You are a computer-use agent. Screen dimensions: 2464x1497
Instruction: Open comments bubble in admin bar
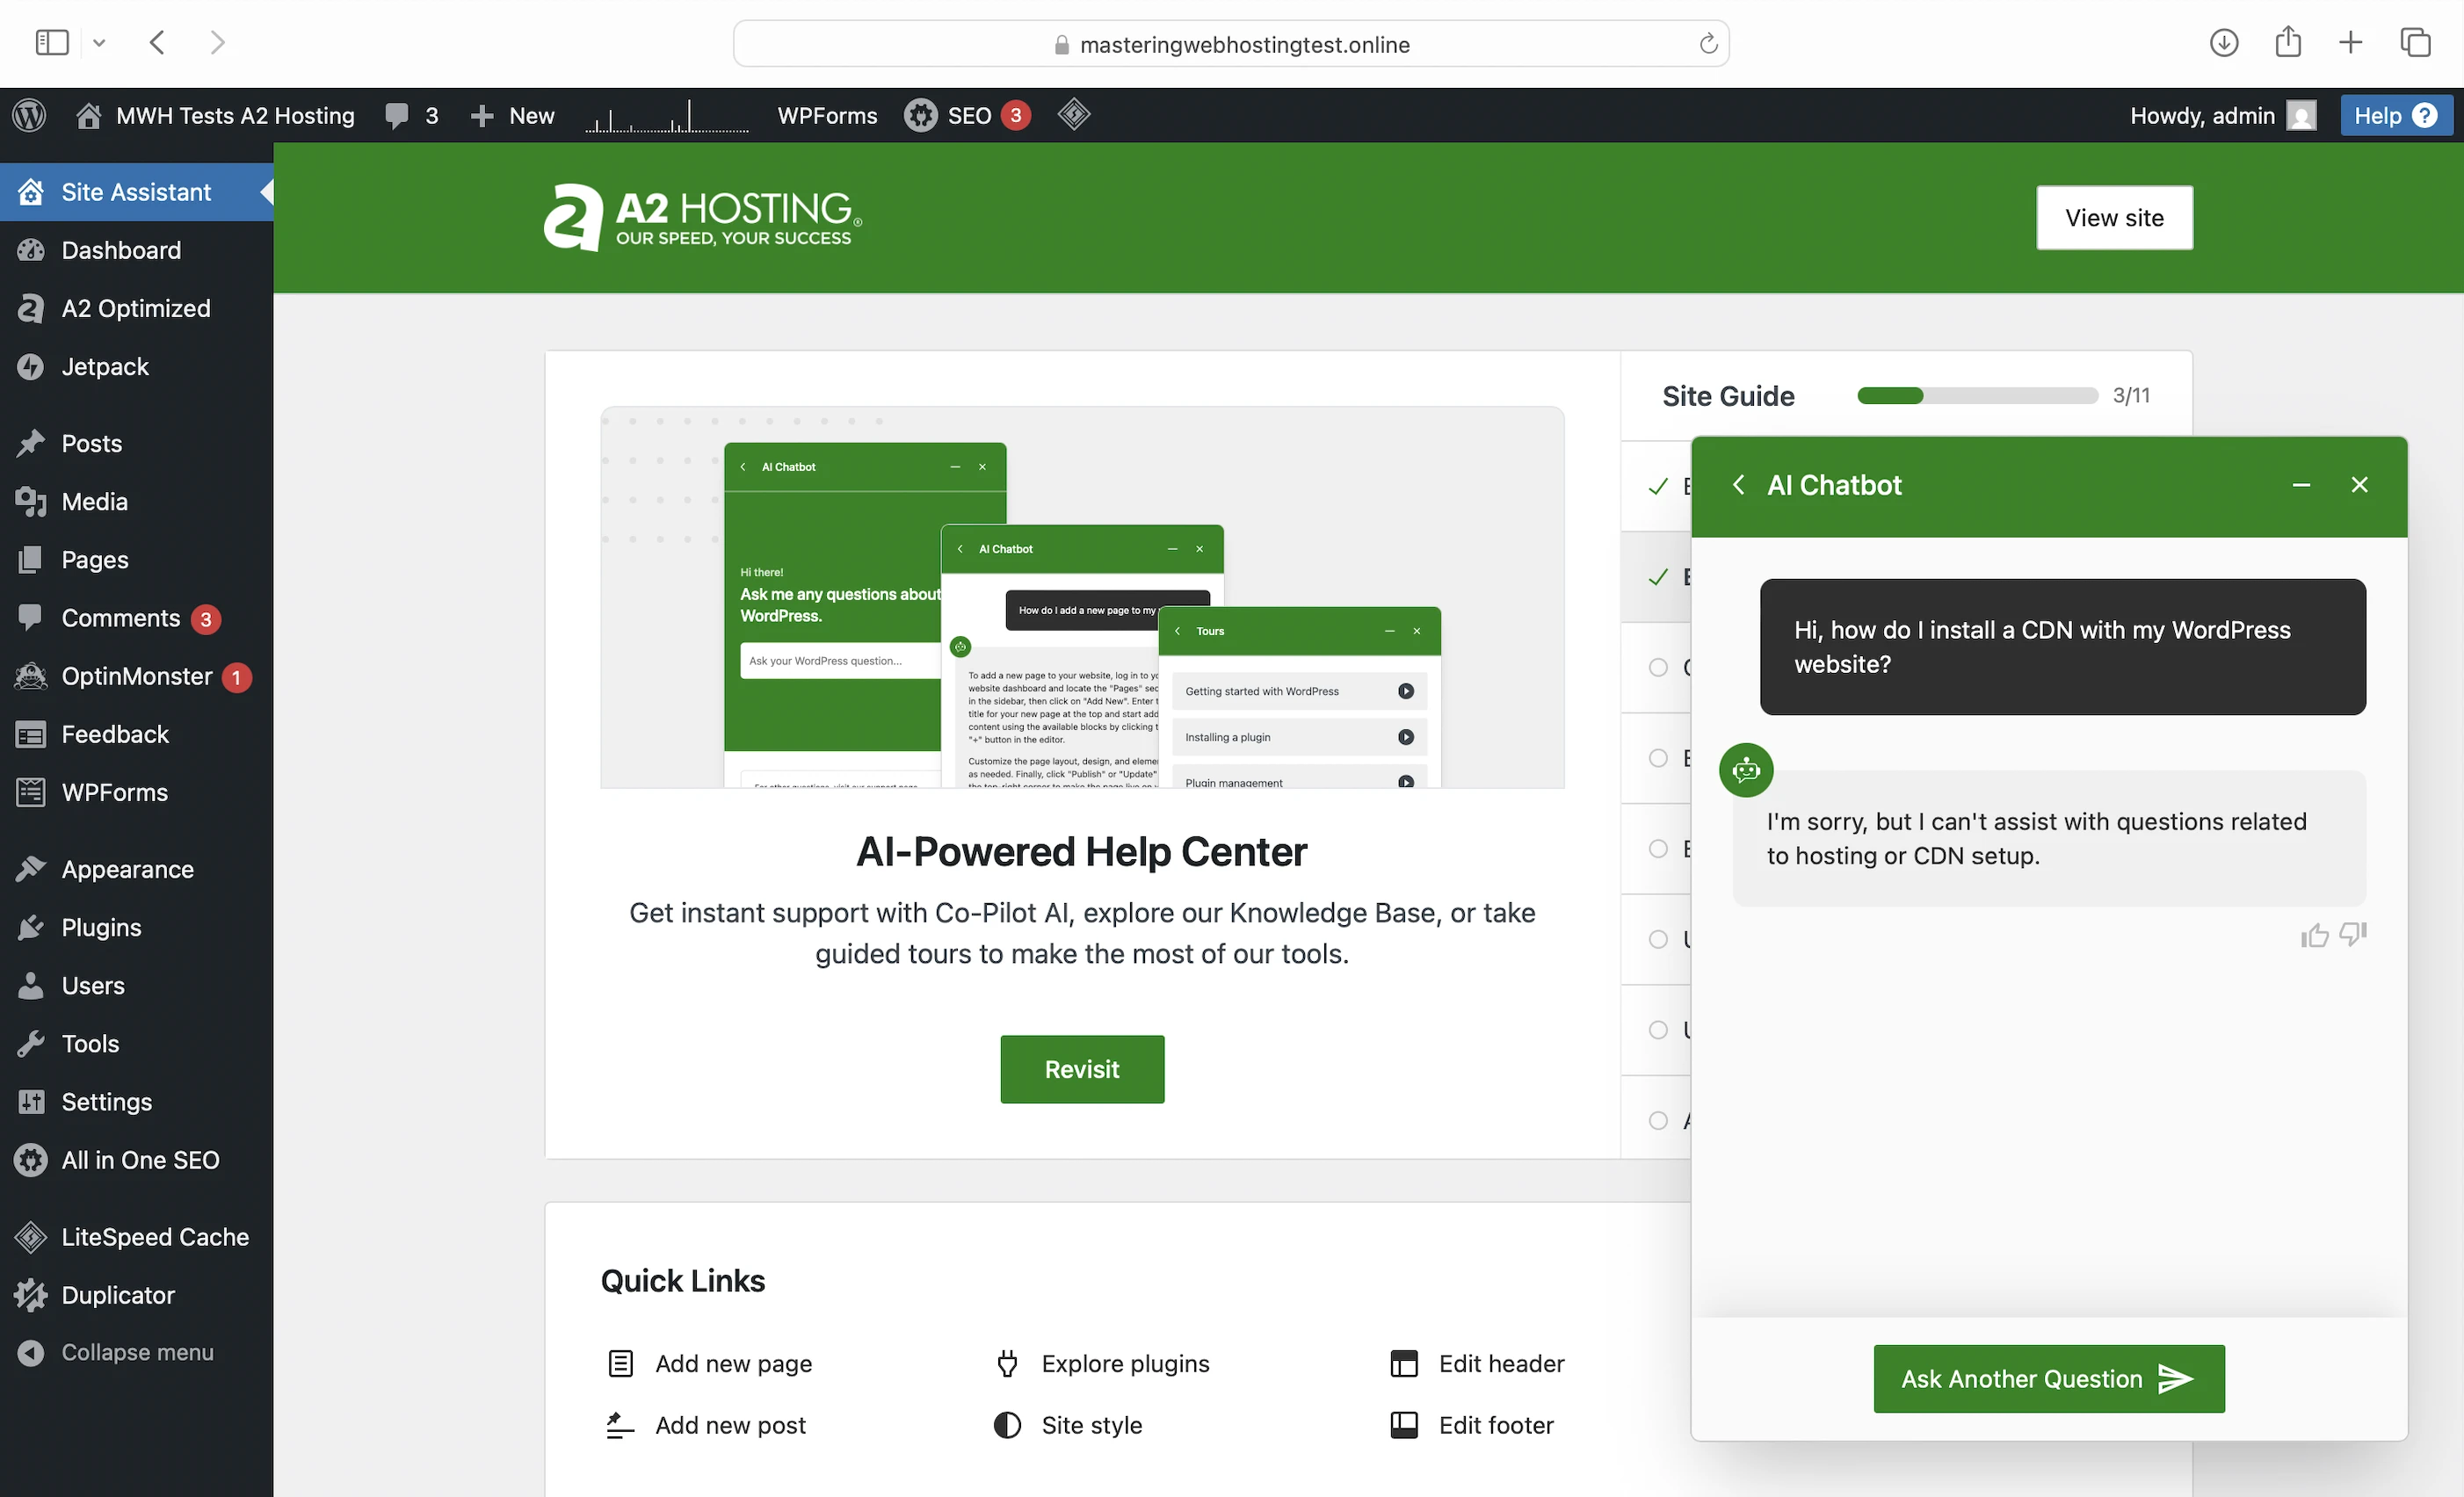pos(398,115)
